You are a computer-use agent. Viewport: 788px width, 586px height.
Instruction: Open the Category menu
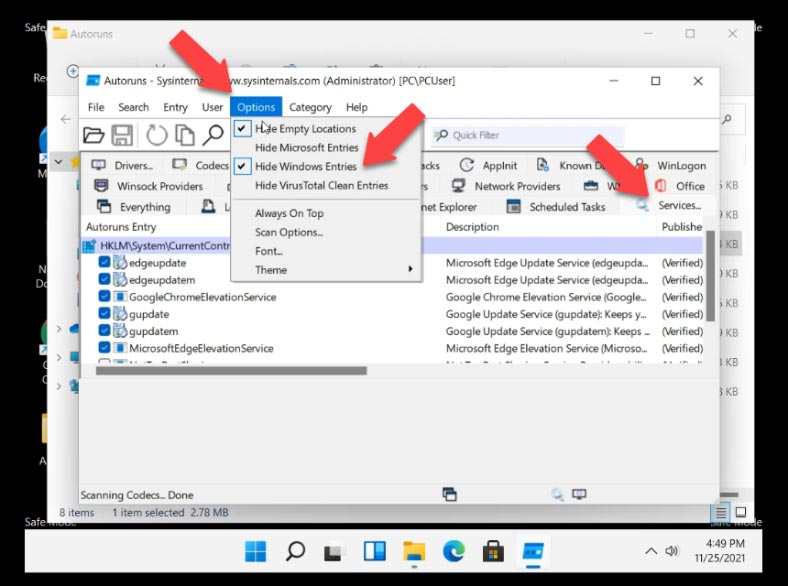[310, 107]
